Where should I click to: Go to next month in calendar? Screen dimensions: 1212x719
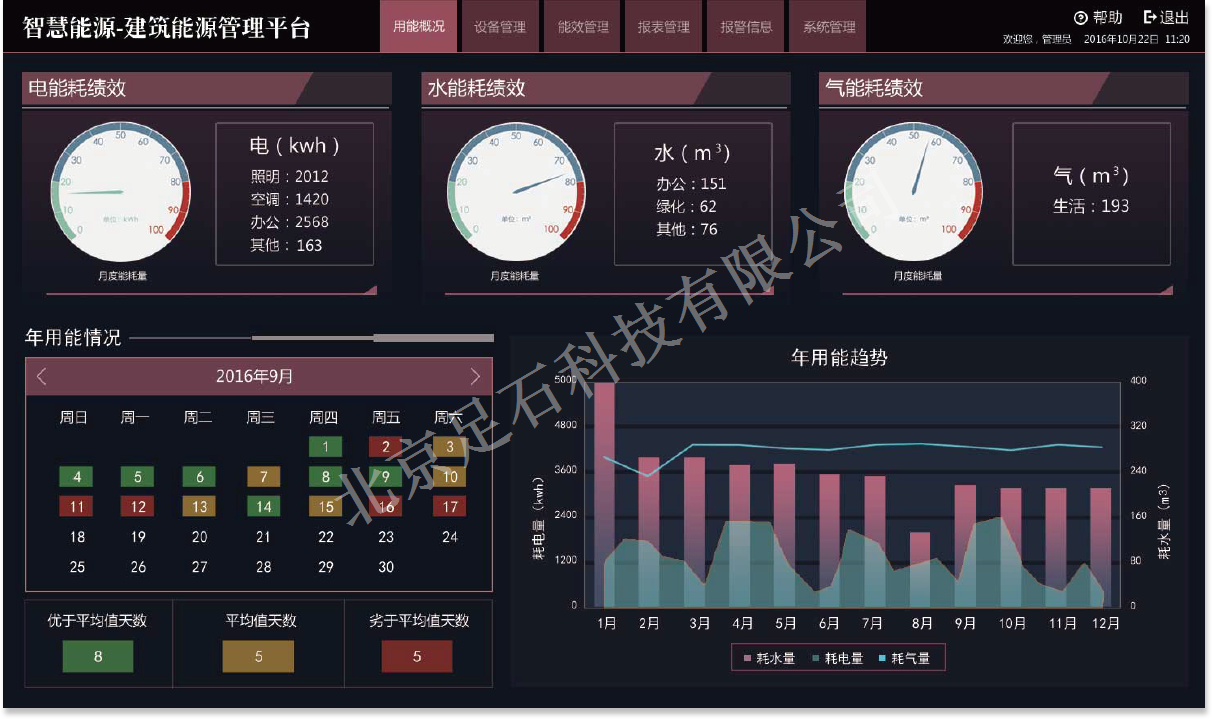click(475, 377)
